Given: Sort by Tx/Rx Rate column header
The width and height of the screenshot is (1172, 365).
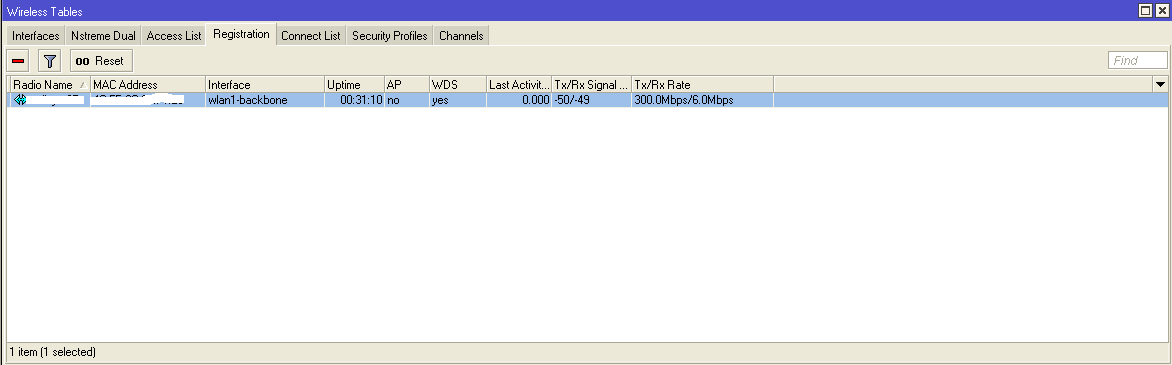Looking at the screenshot, I should click(703, 85).
